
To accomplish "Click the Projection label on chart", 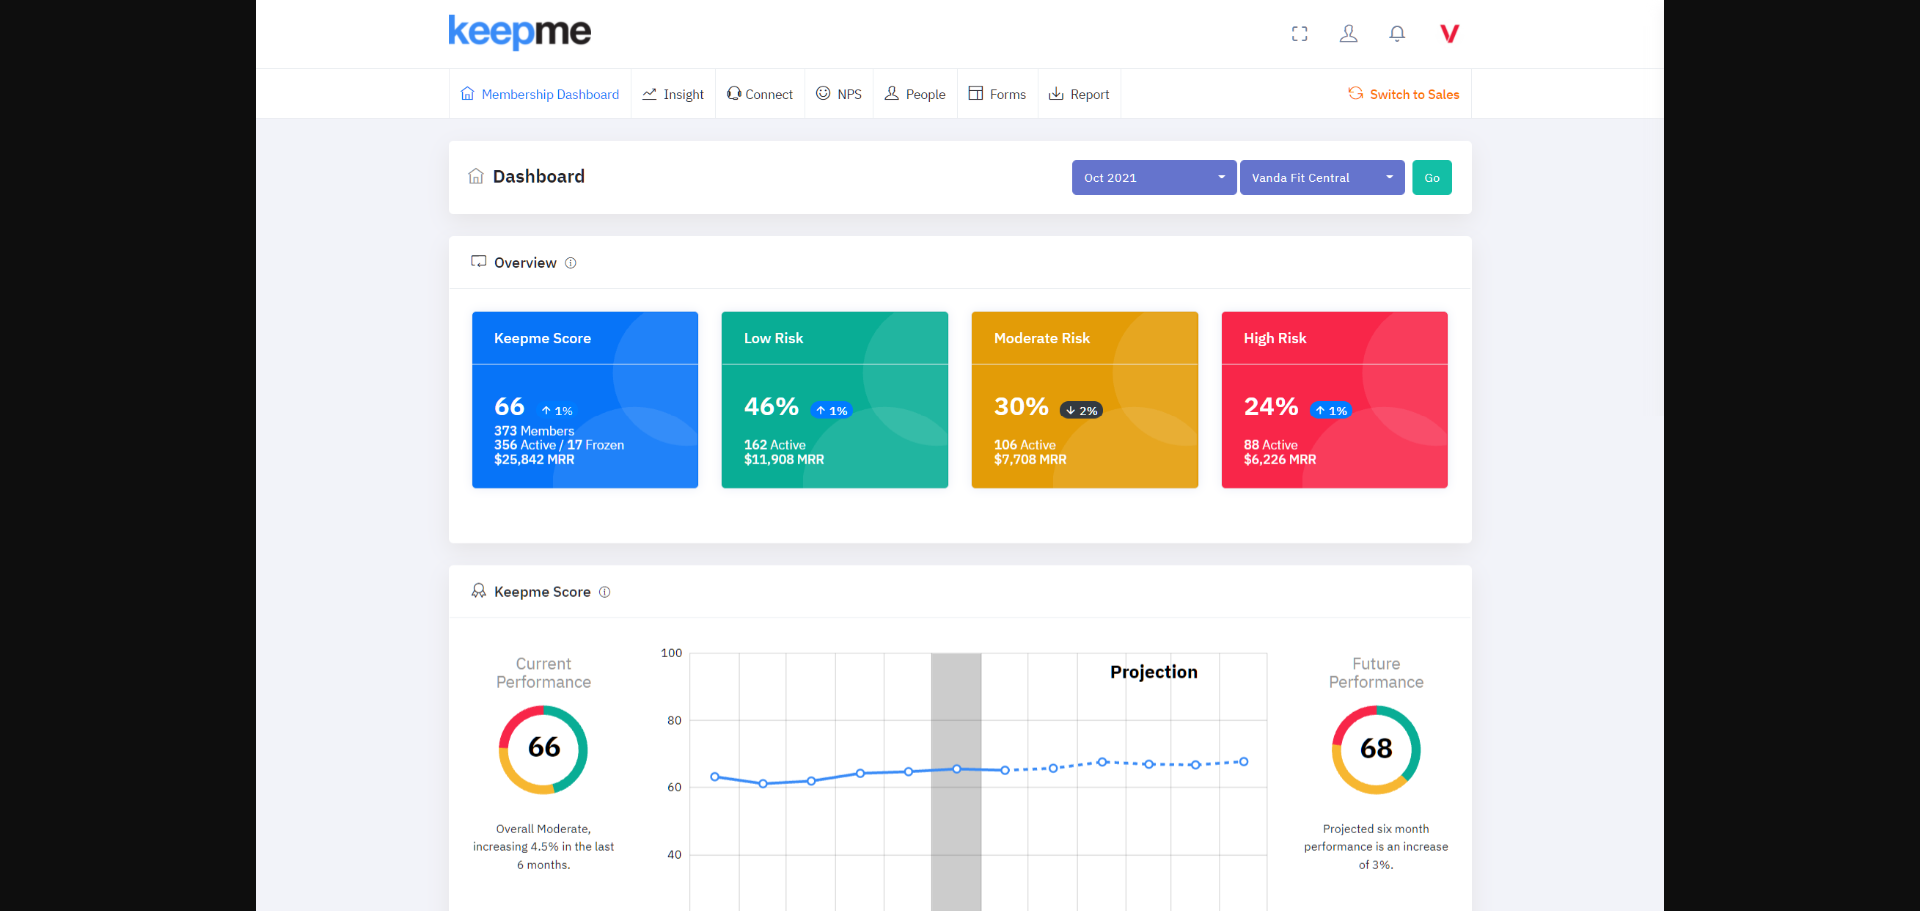I will pos(1154,672).
